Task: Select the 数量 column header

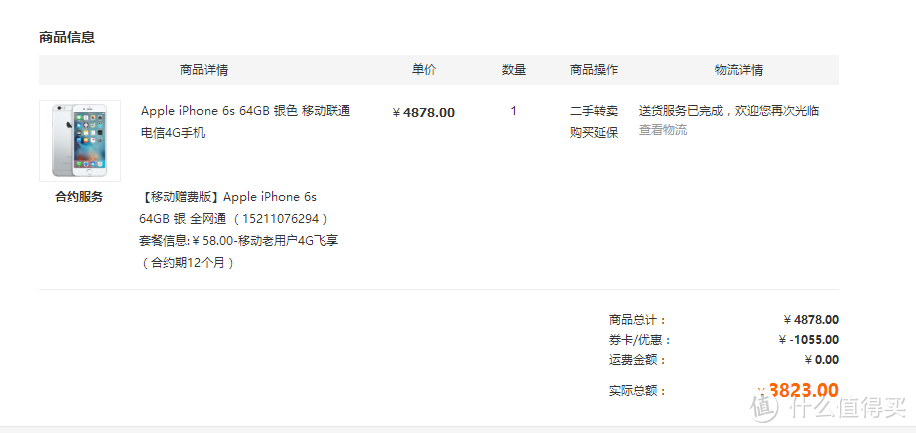Action: [514, 70]
